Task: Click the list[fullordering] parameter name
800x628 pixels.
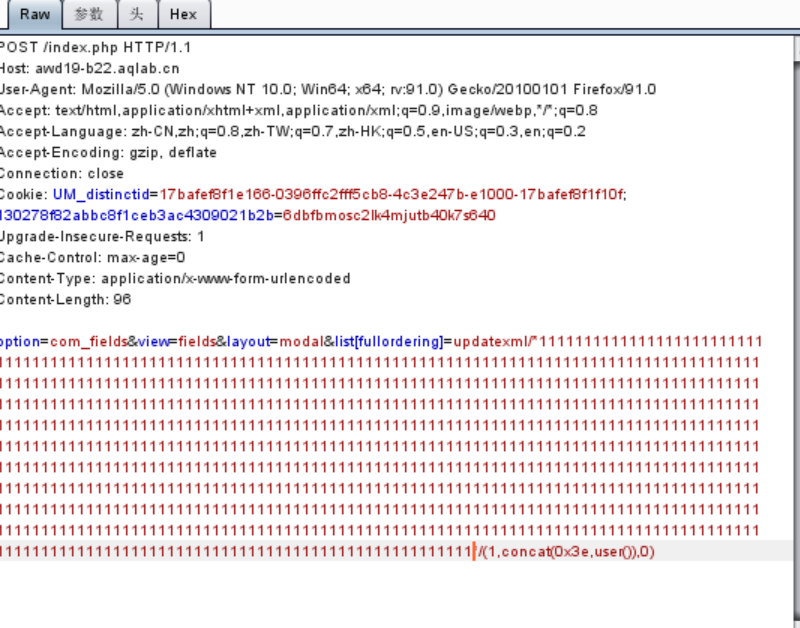Action: point(389,341)
